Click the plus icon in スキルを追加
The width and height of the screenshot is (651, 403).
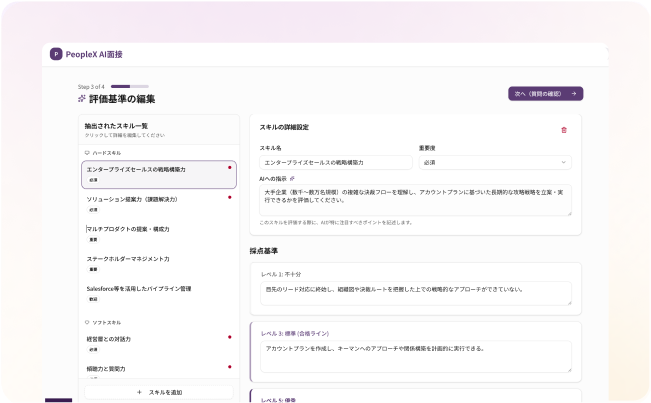(138, 392)
